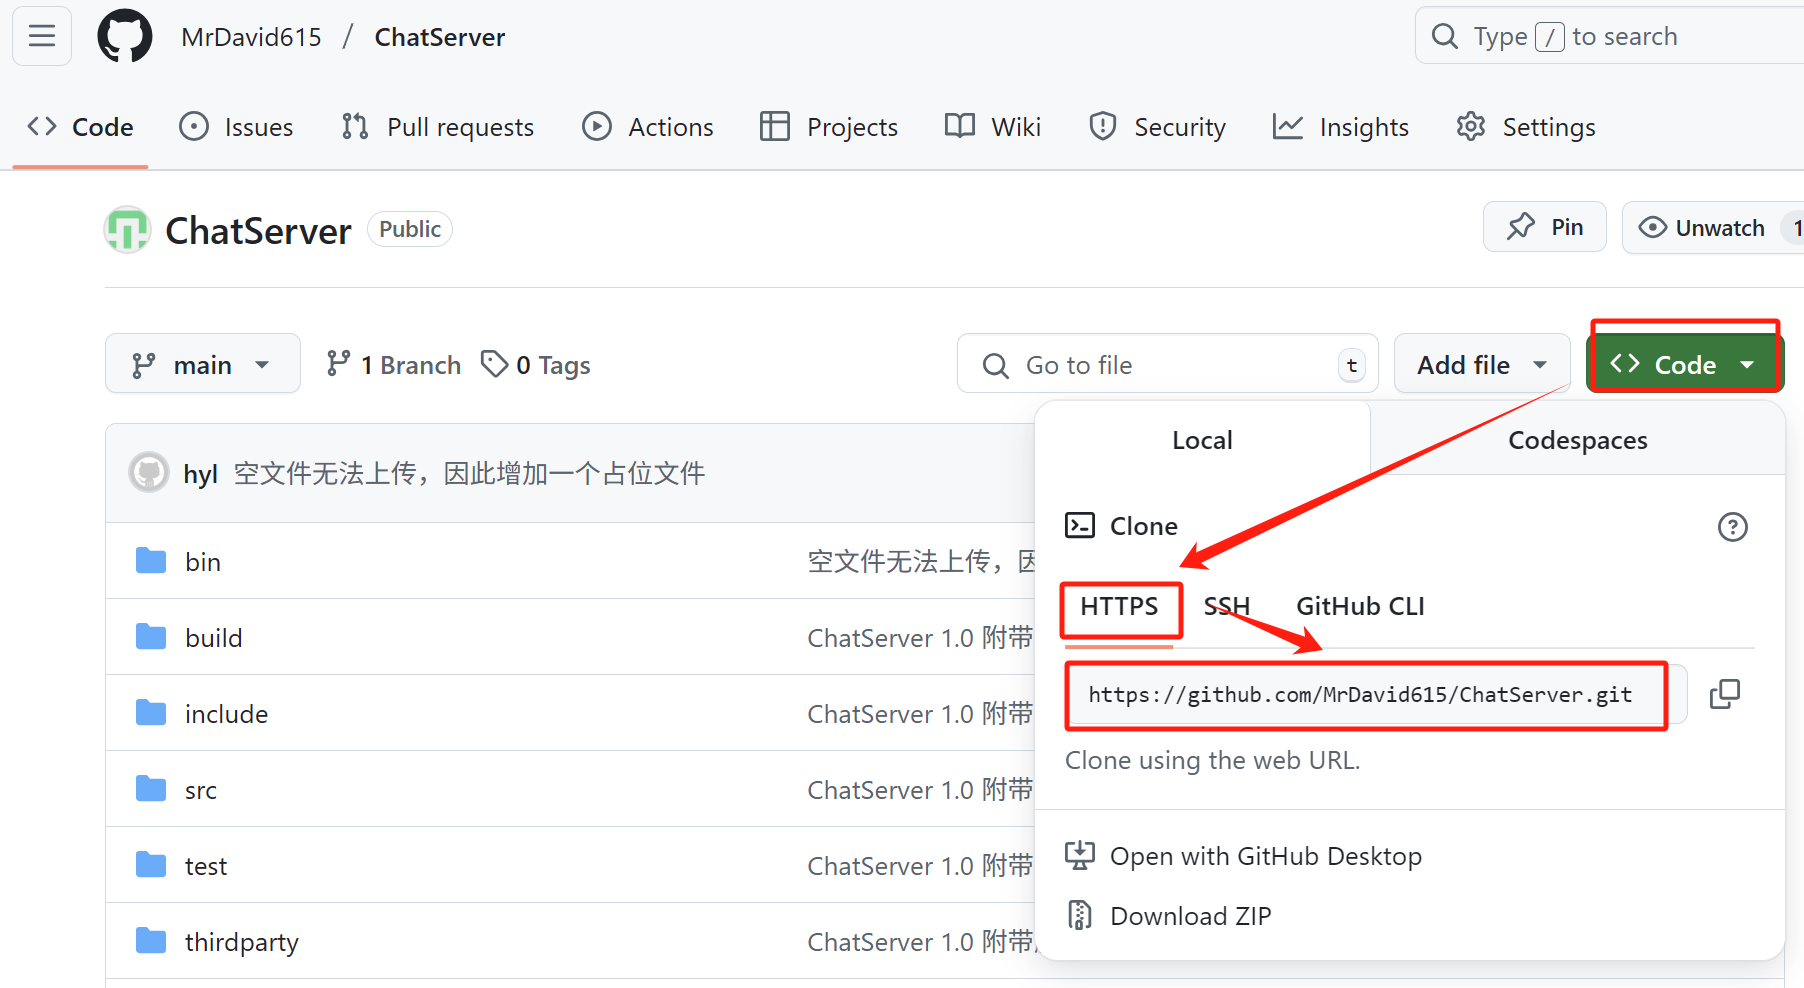Open commit message for test folder row

click(x=920, y=866)
